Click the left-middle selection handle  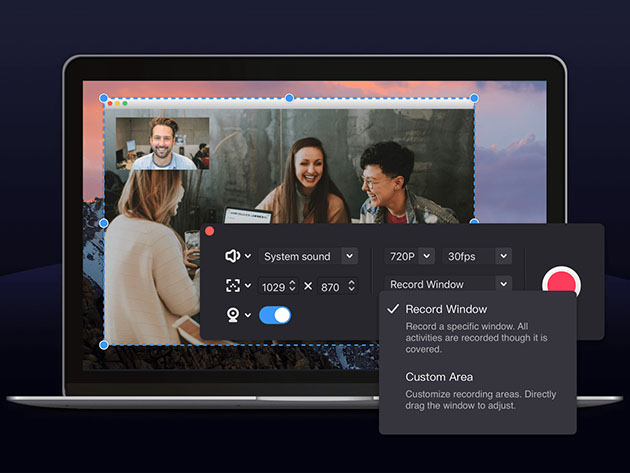(x=104, y=223)
